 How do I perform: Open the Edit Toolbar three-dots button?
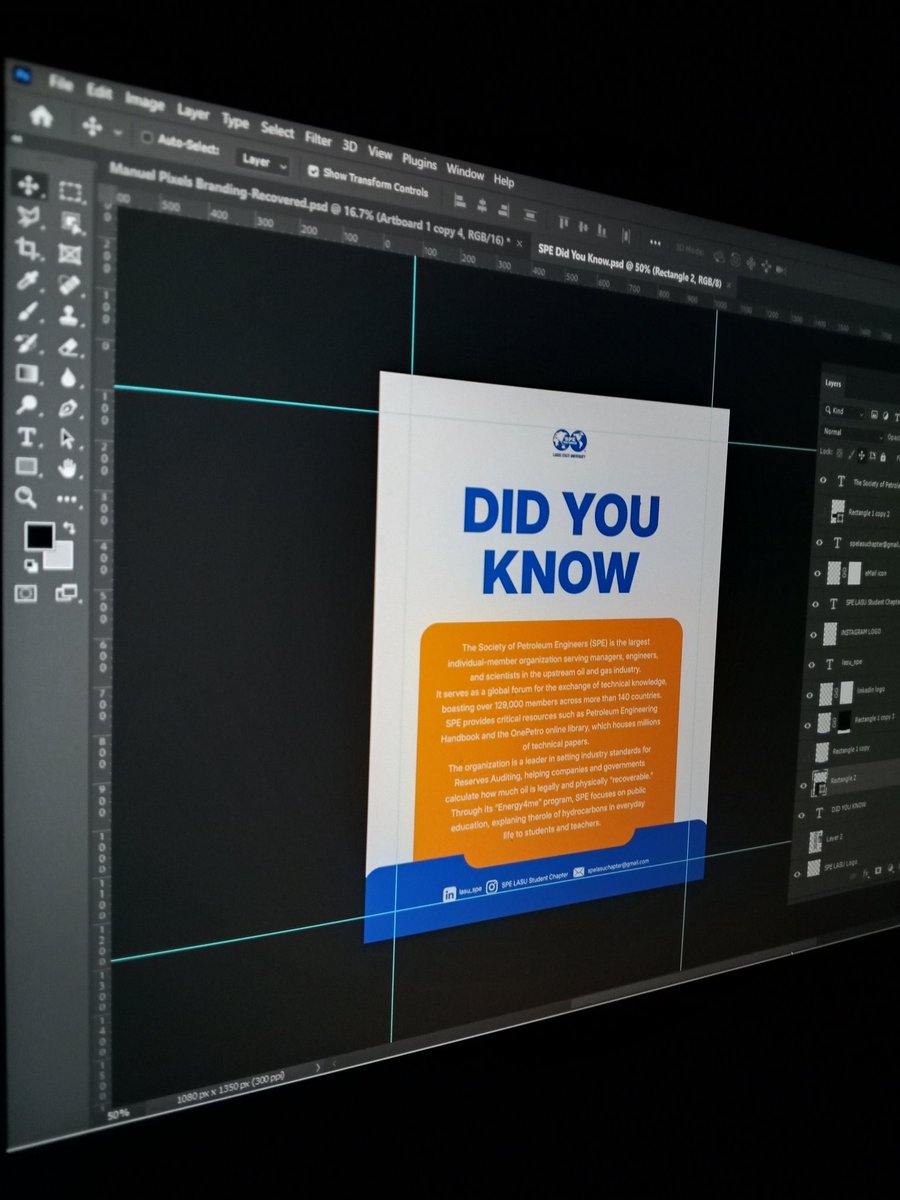tap(68, 498)
